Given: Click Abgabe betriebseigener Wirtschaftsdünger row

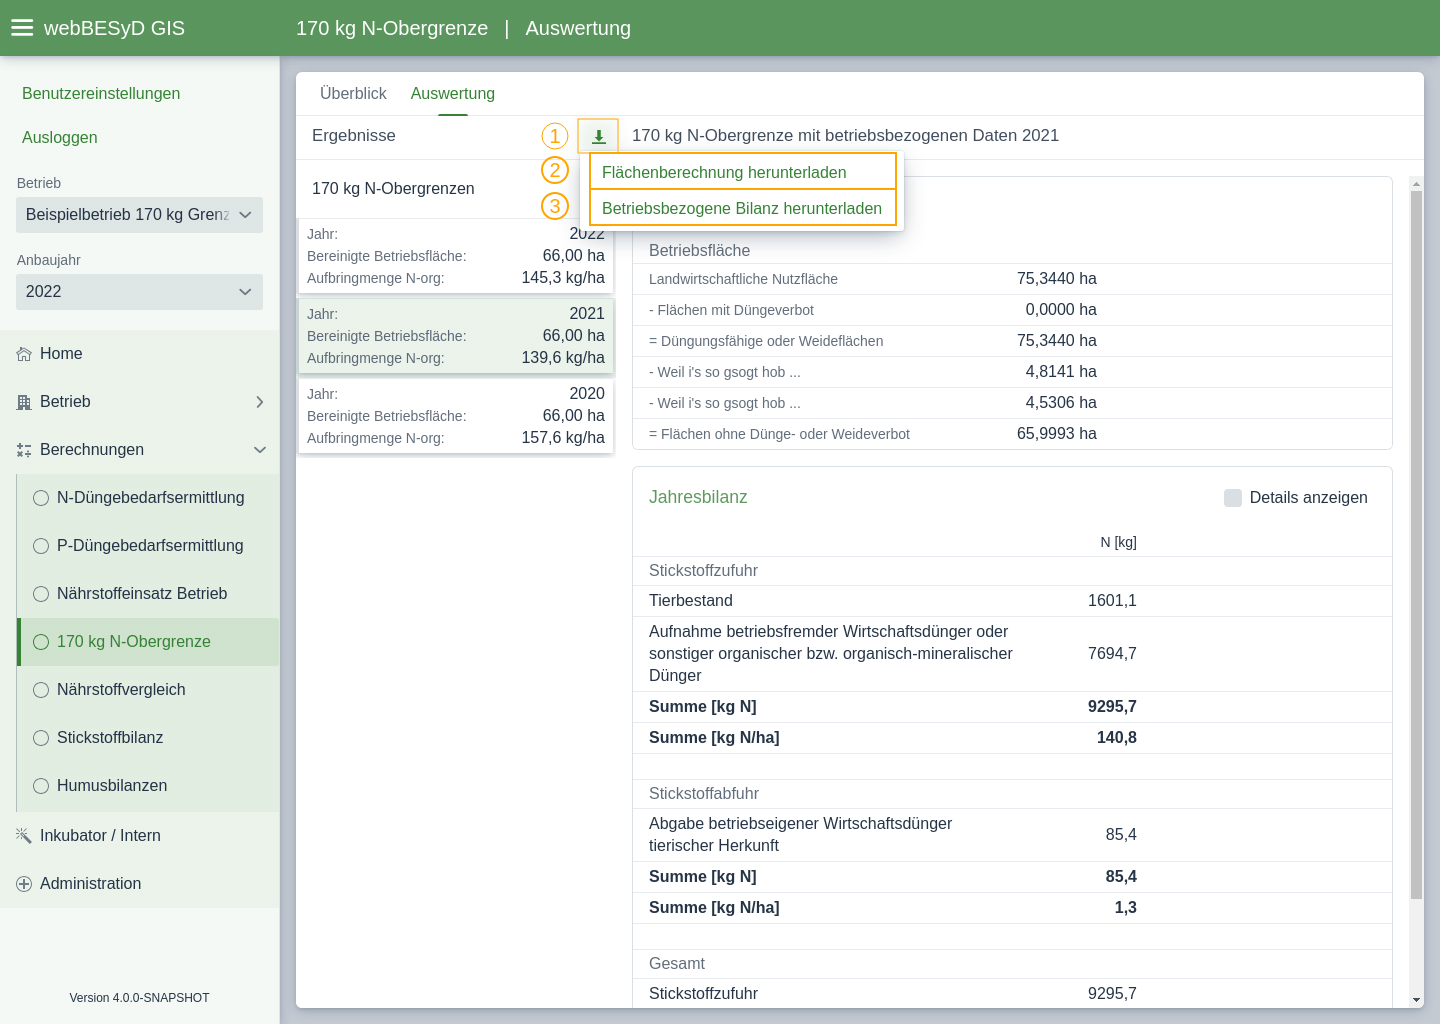Looking at the screenshot, I should pyautogui.click(x=1012, y=835).
